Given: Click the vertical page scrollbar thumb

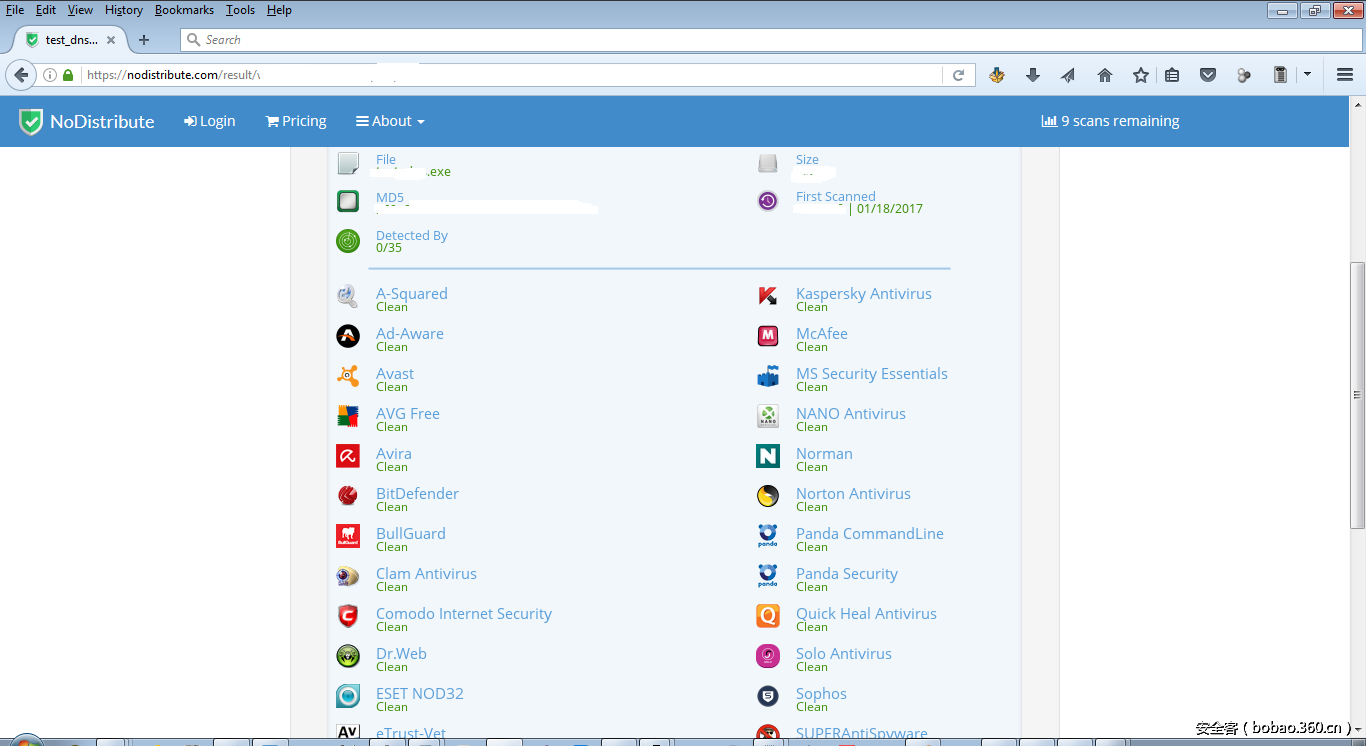Looking at the screenshot, I should pos(1357,395).
